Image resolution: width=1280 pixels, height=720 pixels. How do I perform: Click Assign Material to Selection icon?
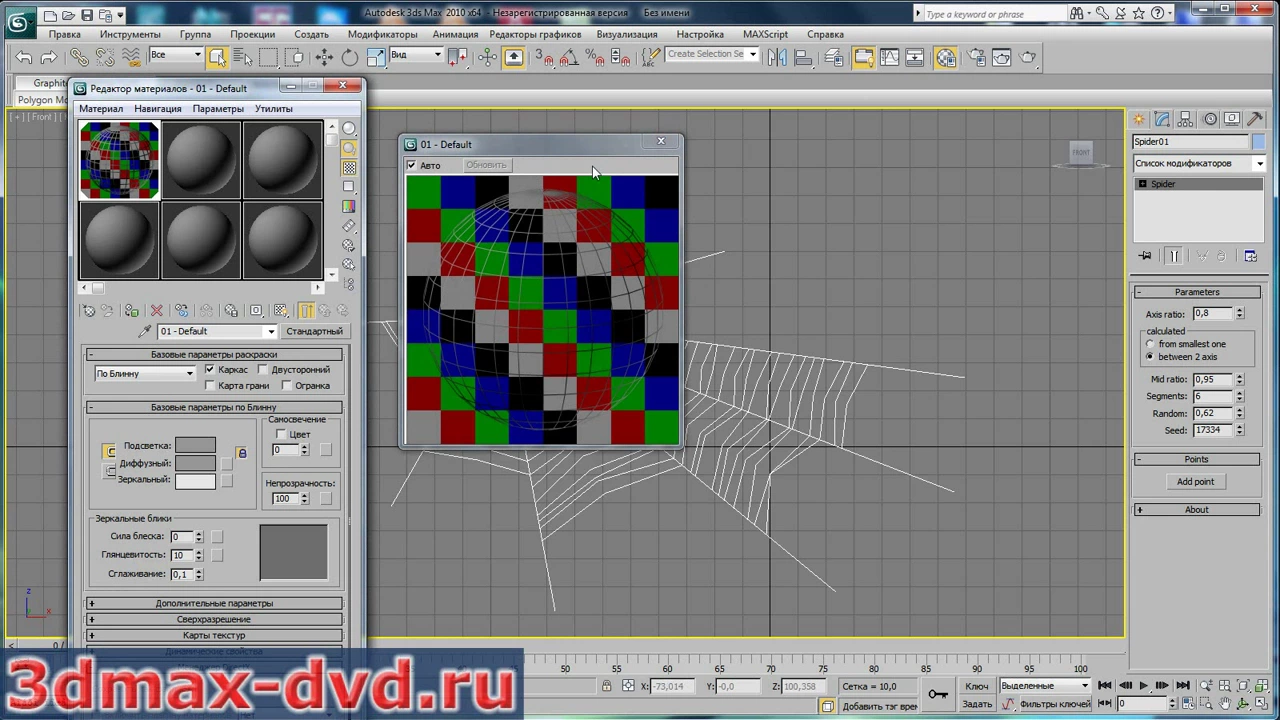pyautogui.click(x=132, y=311)
